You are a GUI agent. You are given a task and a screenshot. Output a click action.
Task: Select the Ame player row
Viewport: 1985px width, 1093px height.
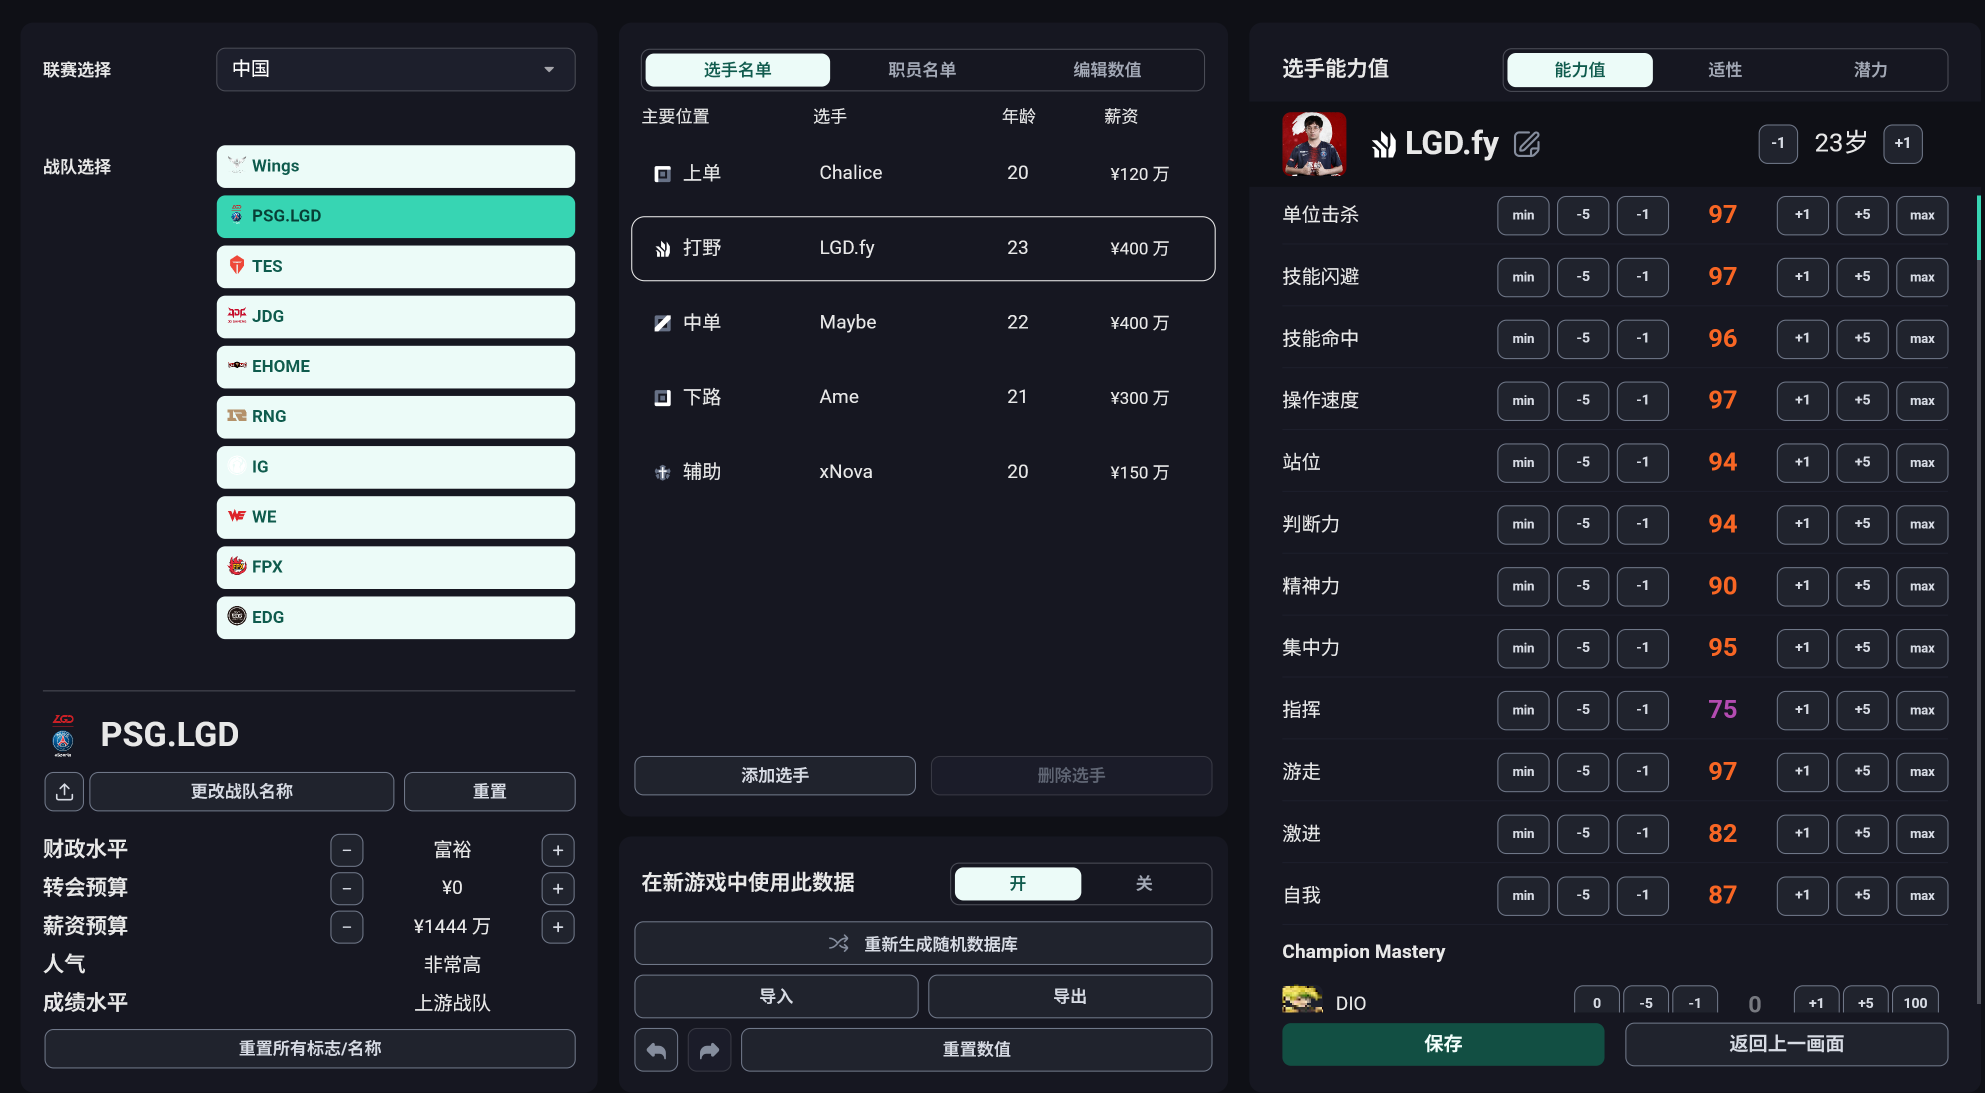(923, 398)
